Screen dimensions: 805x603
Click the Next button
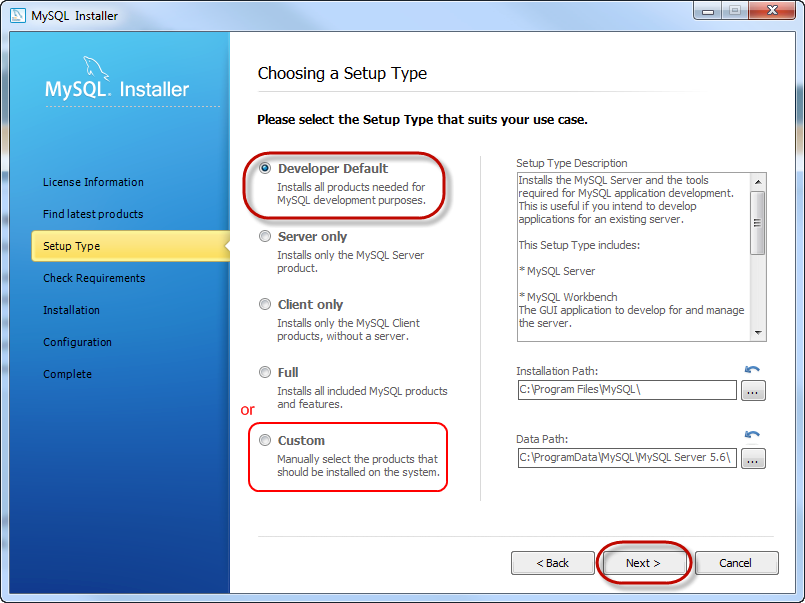coord(643,563)
